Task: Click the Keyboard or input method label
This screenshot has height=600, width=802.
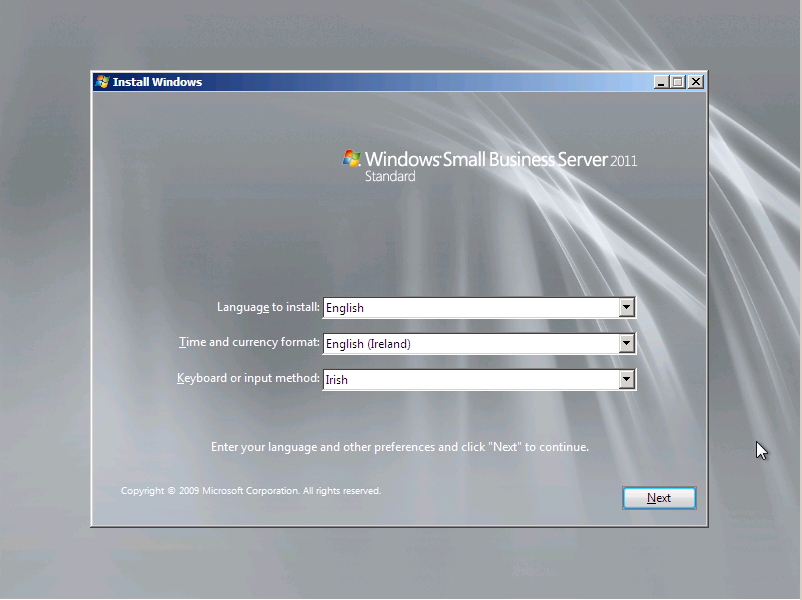Action: 248,378
